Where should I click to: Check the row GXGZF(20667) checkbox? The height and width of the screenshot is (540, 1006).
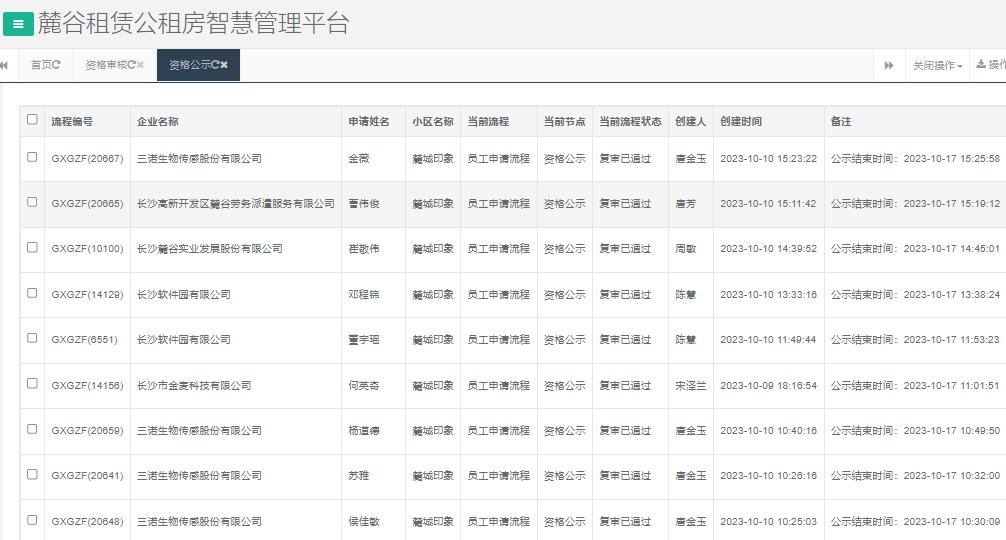click(x=32, y=157)
